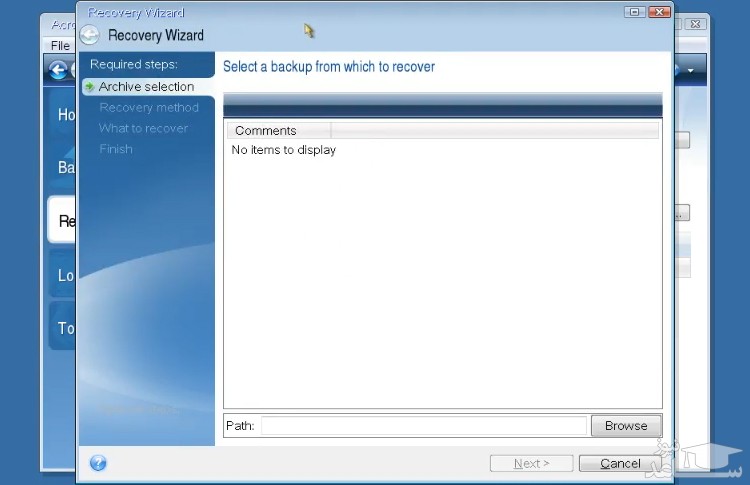Click the back arrow in the main window toolbar
This screenshot has width=750, height=485.
57,69
